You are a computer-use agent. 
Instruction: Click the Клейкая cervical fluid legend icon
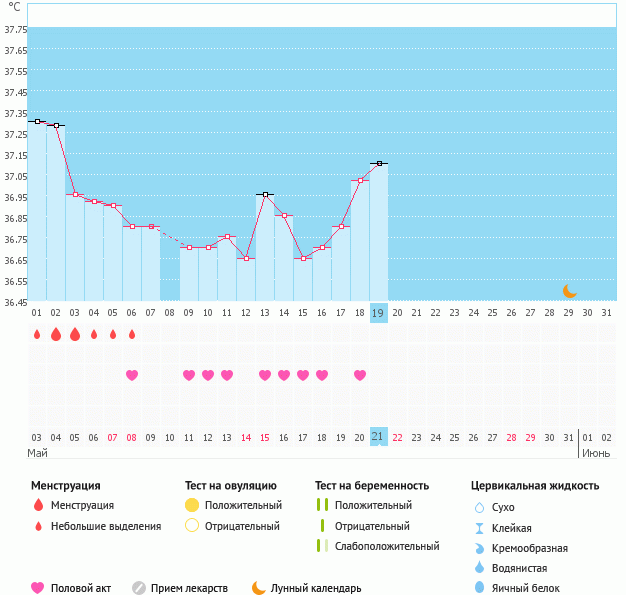[480, 528]
